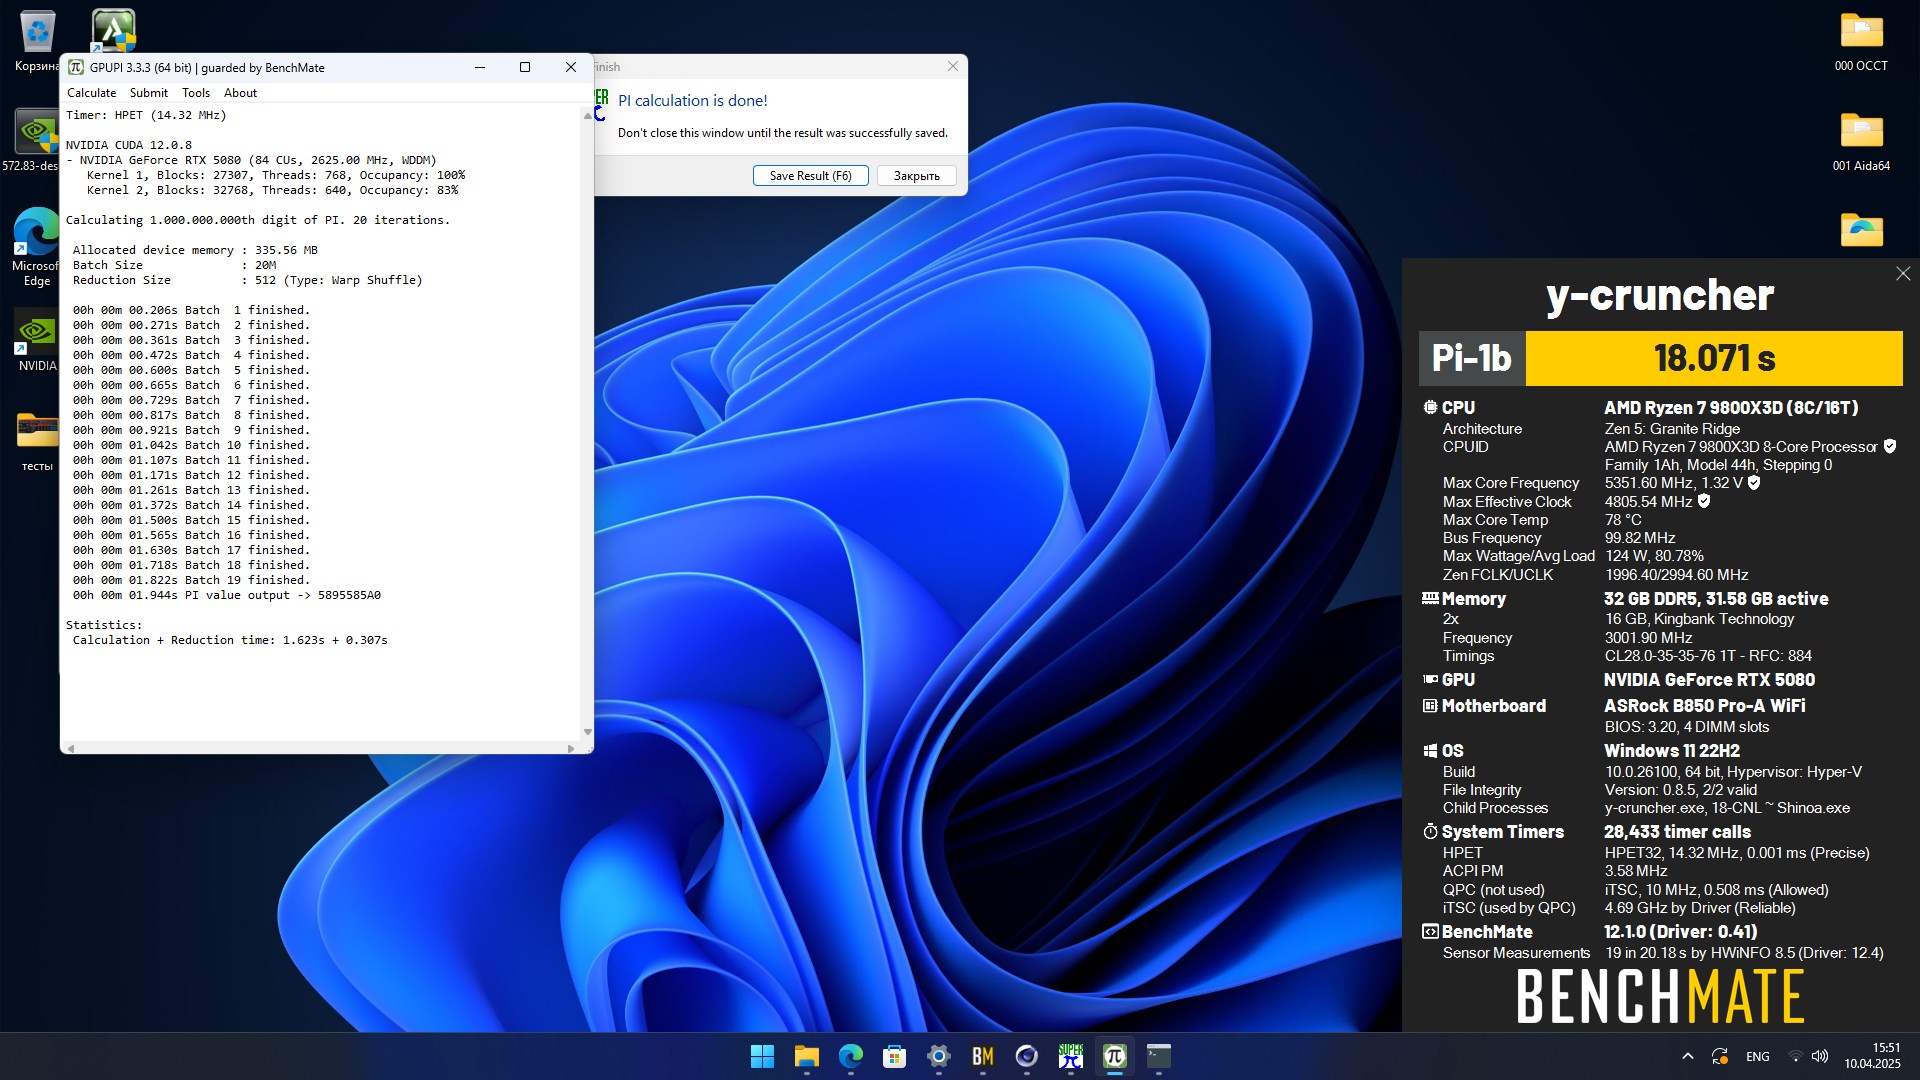Click the GPUPI horizontal scrollbar left arrow
This screenshot has width=1920, height=1080.
[71, 748]
